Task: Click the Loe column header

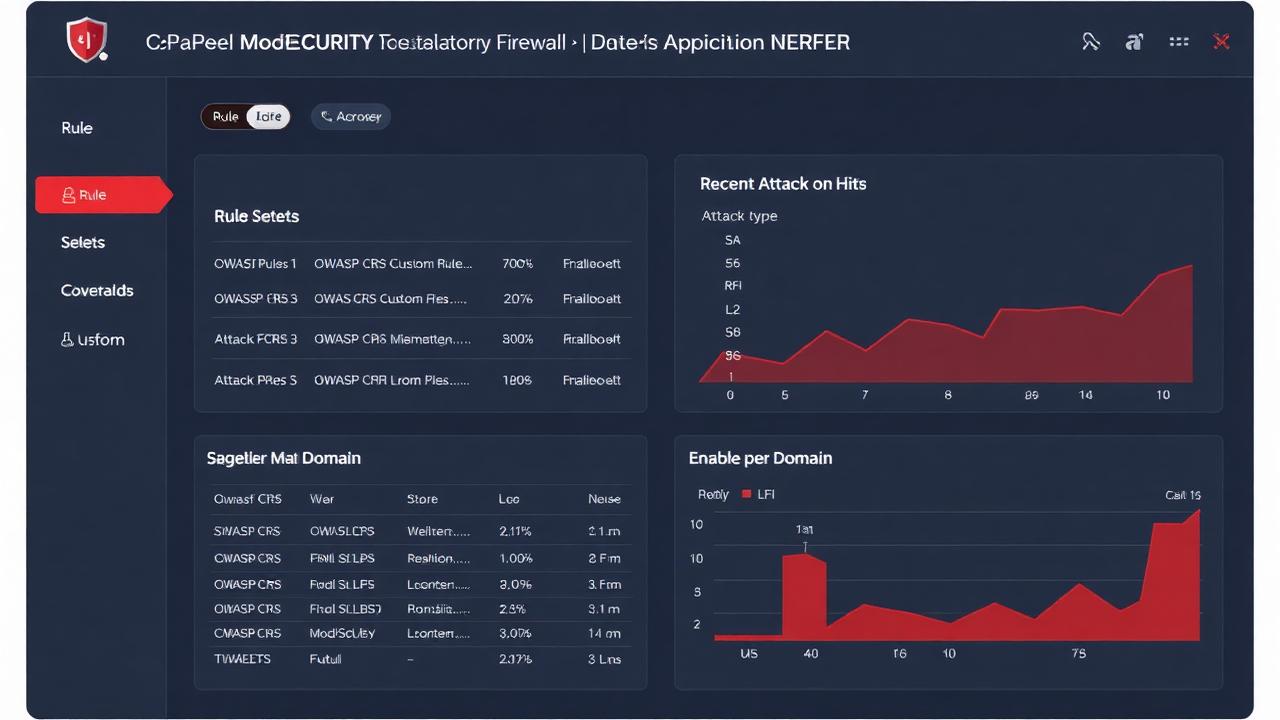Action: pos(509,499)
